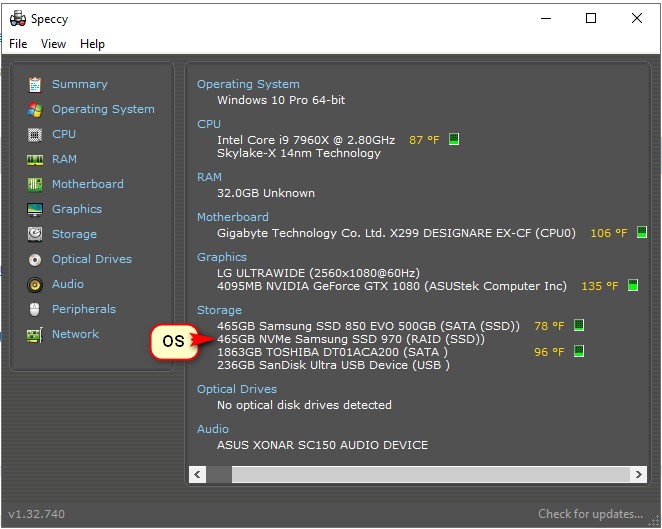
Task: Click the GTX 1080 temperature indicator icon
Action: [632, 285]
